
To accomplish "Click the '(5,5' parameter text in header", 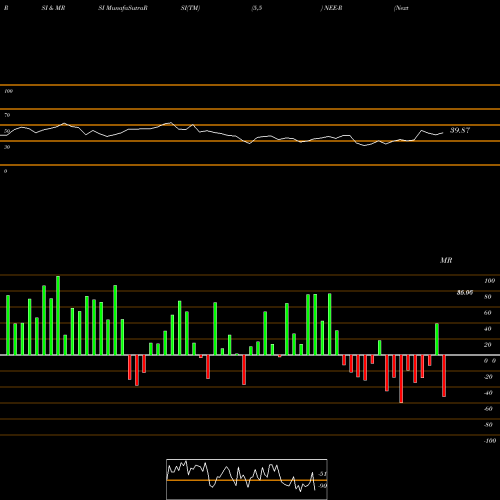I will [257, 8].
